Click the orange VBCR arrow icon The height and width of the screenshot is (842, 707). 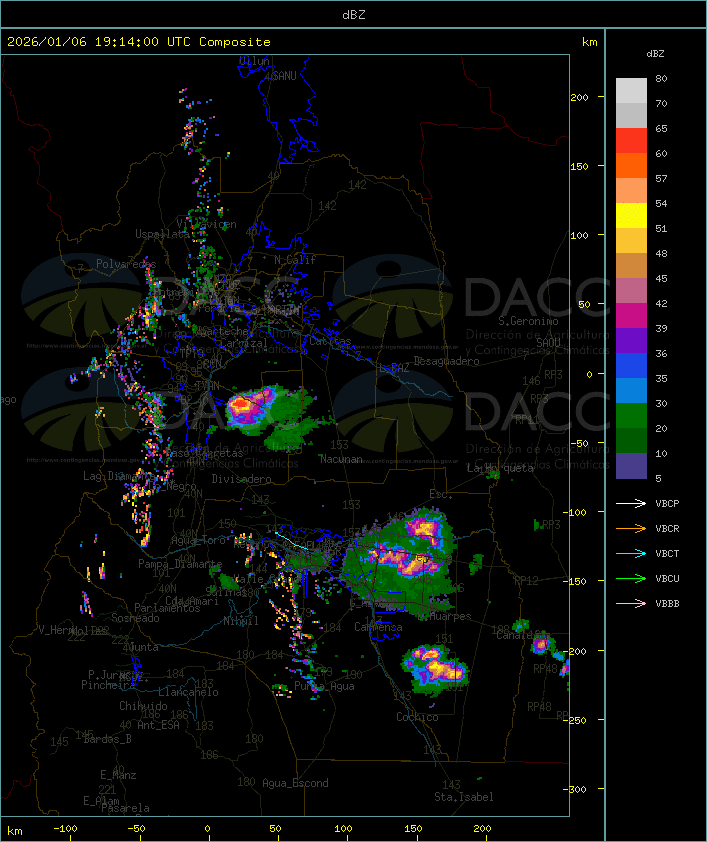point(631,528)
